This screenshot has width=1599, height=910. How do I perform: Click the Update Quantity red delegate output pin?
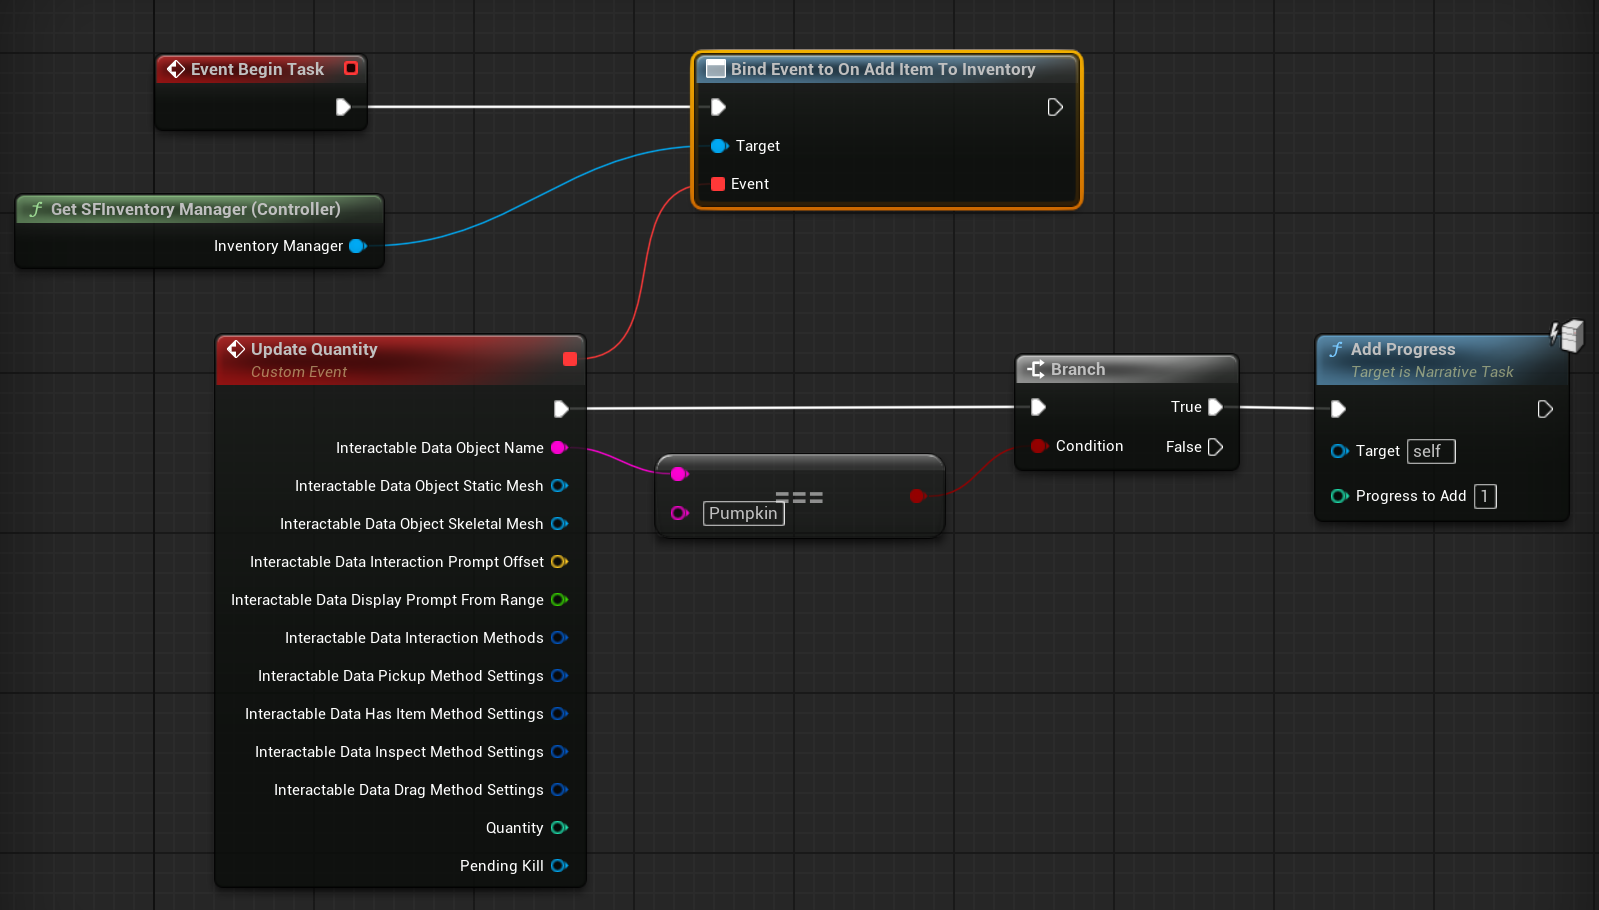click(570, 359)
